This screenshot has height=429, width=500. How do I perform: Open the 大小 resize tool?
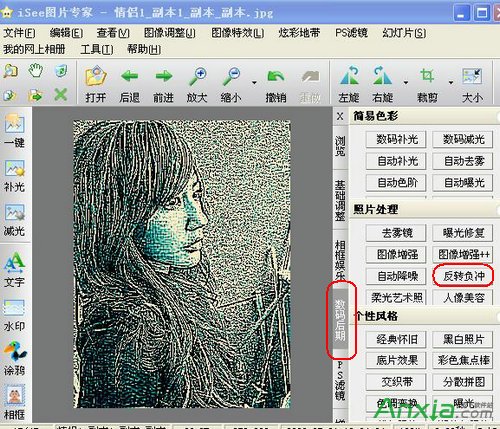point(472,76)
